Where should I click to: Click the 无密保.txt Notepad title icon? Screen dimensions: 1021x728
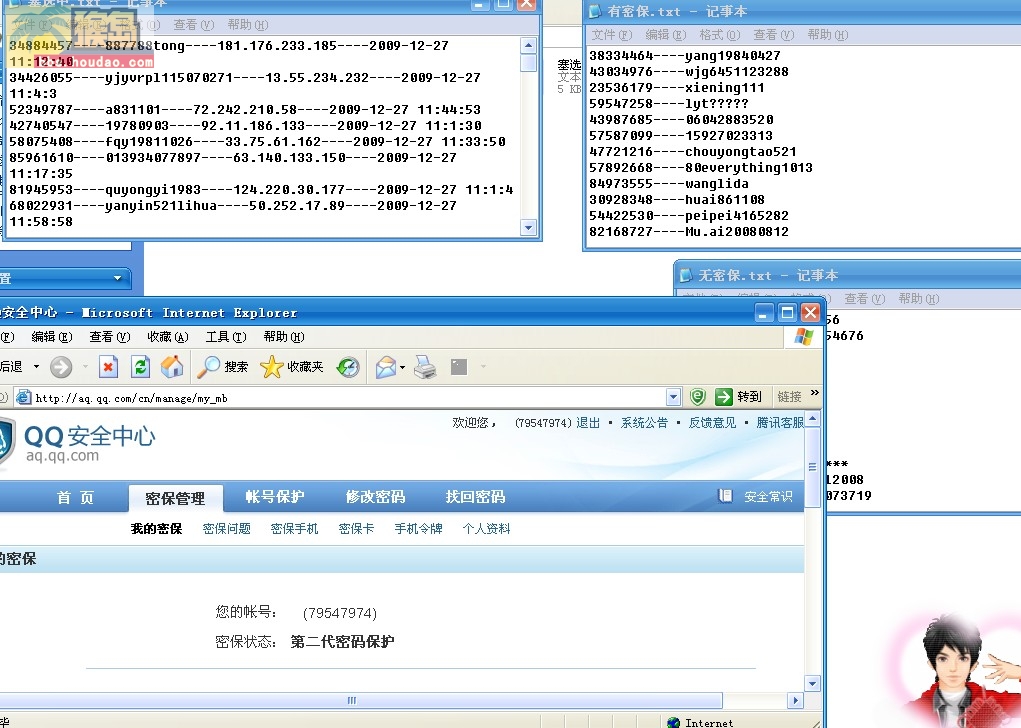tap(686, 275)
